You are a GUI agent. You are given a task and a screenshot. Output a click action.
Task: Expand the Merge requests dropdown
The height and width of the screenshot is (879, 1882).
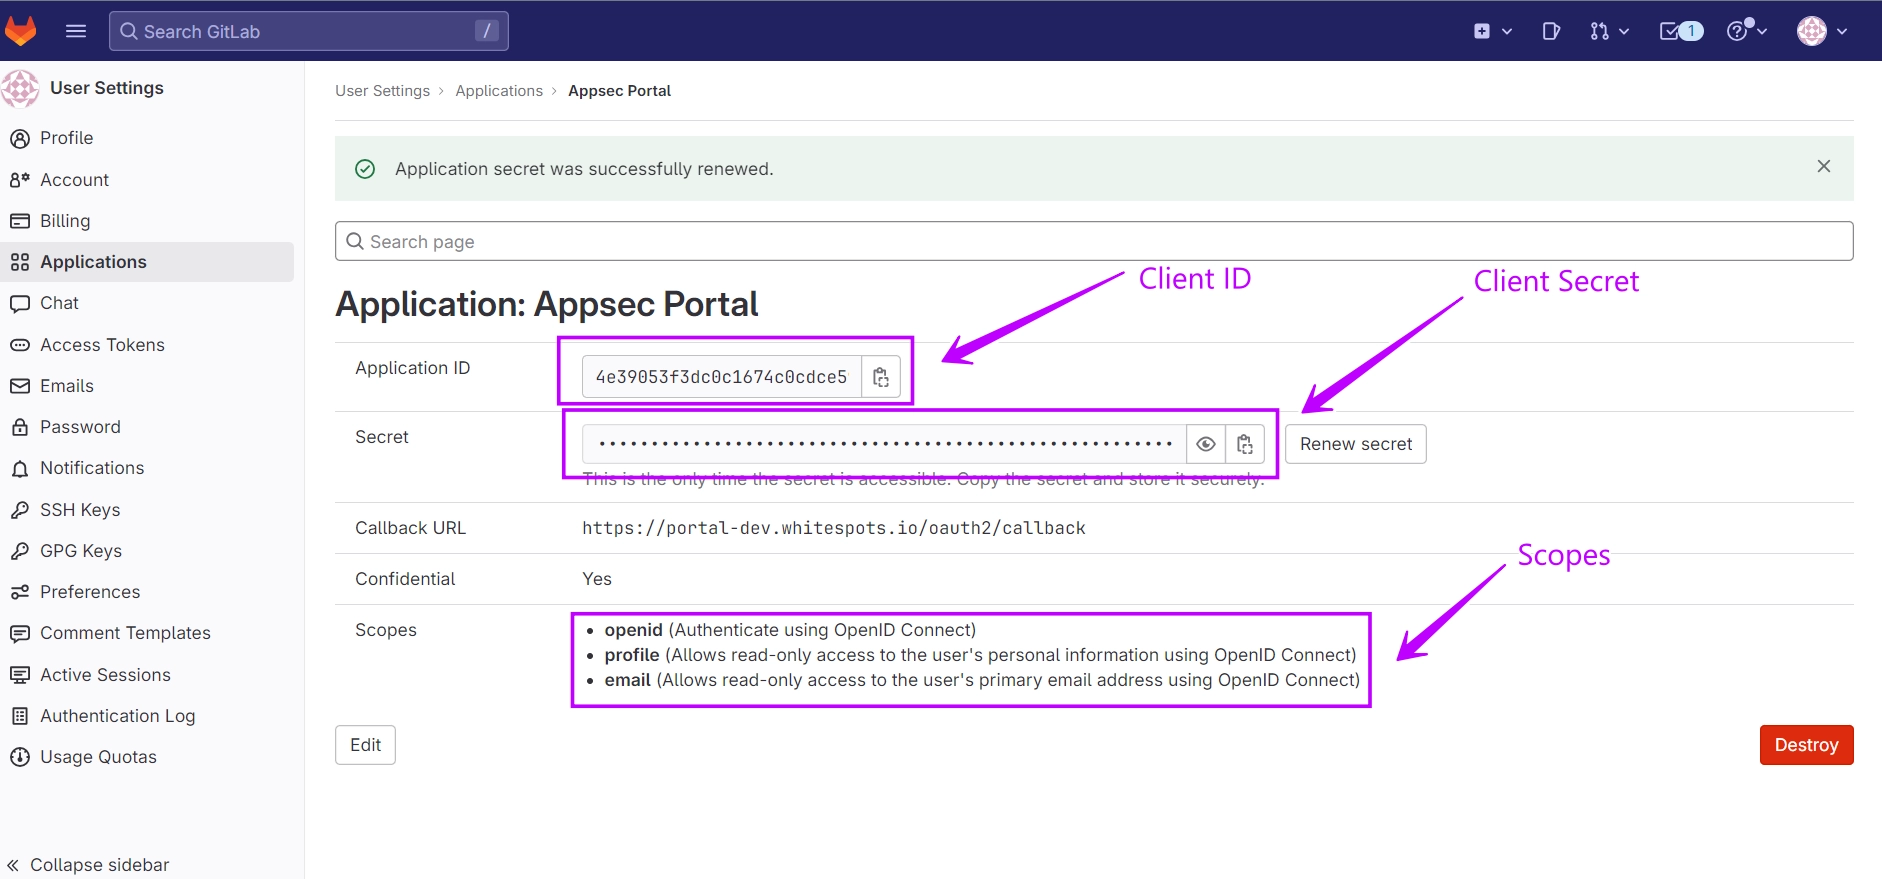(1609, 31)
